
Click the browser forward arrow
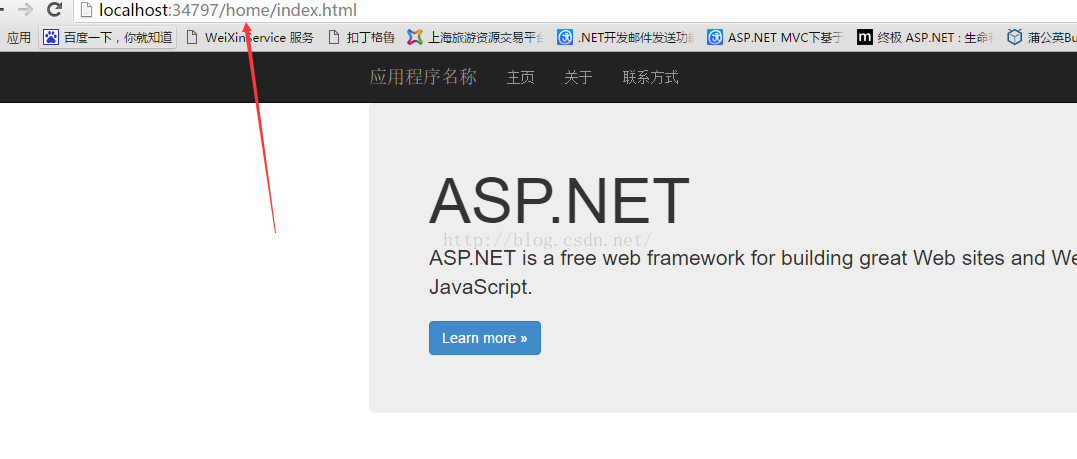(x=25, y=10)
